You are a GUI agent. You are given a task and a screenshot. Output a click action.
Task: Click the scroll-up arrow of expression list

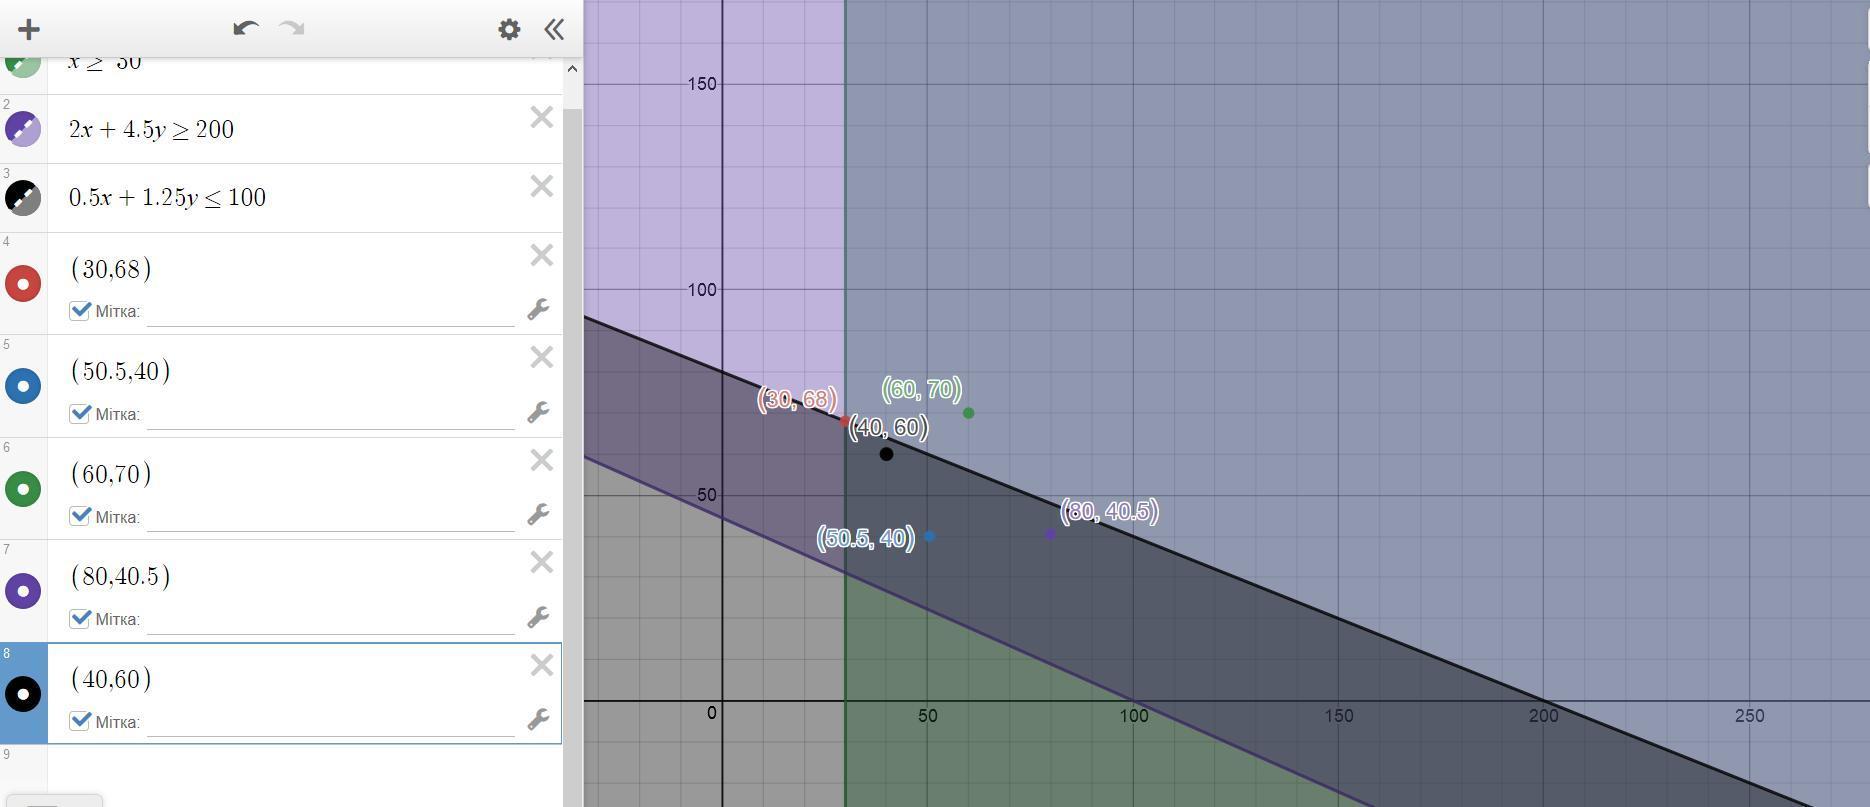click(x=572, y=69)
